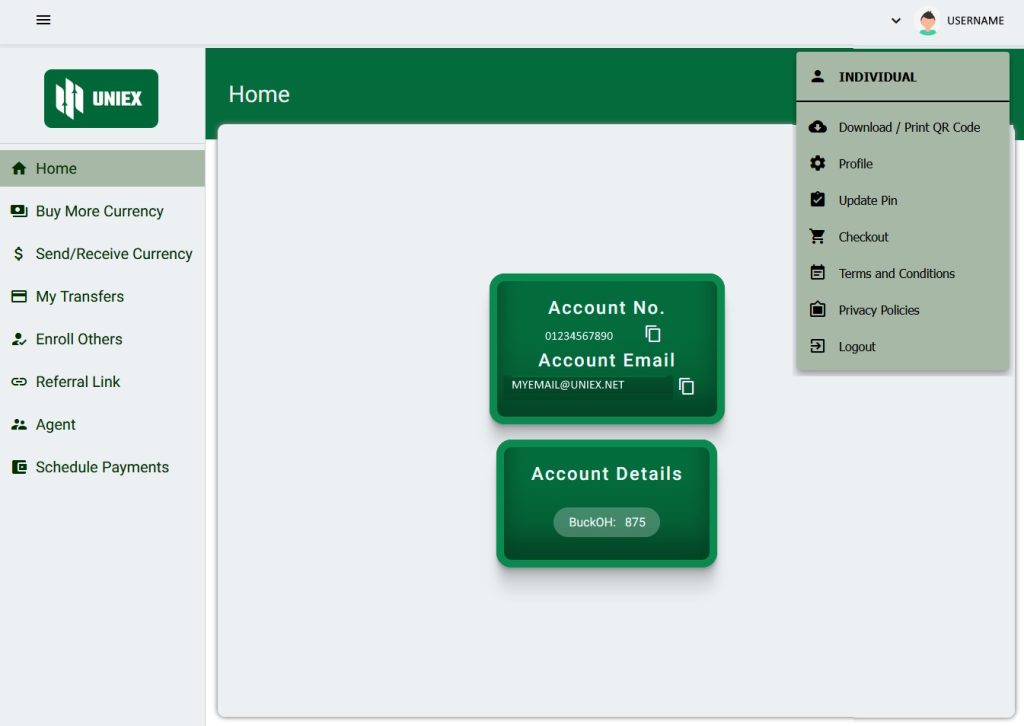This screenshot has height=726, width=1024.
Task: Go to Buy More Currency
Action: click(99, 211)
